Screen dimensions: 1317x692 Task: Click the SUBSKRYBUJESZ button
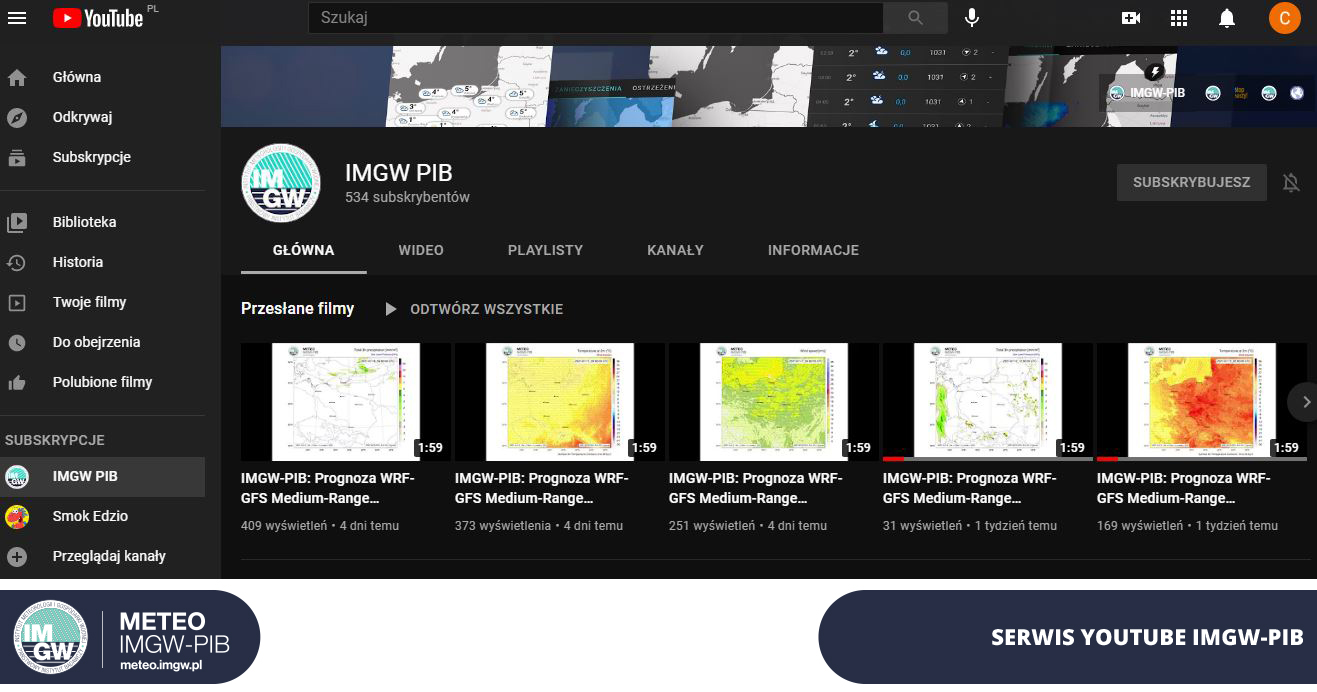click(1192, 183)
